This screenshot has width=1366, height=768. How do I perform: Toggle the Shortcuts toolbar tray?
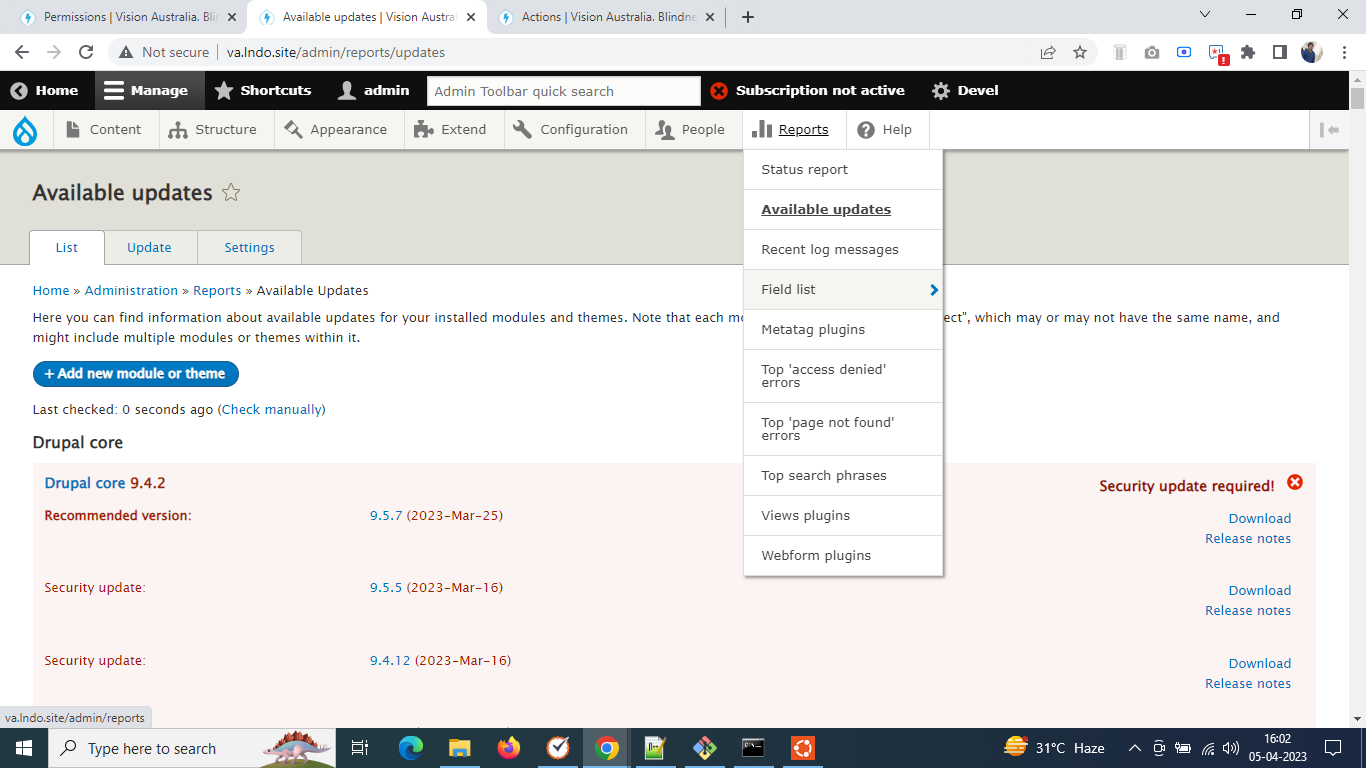click(263, 90)
